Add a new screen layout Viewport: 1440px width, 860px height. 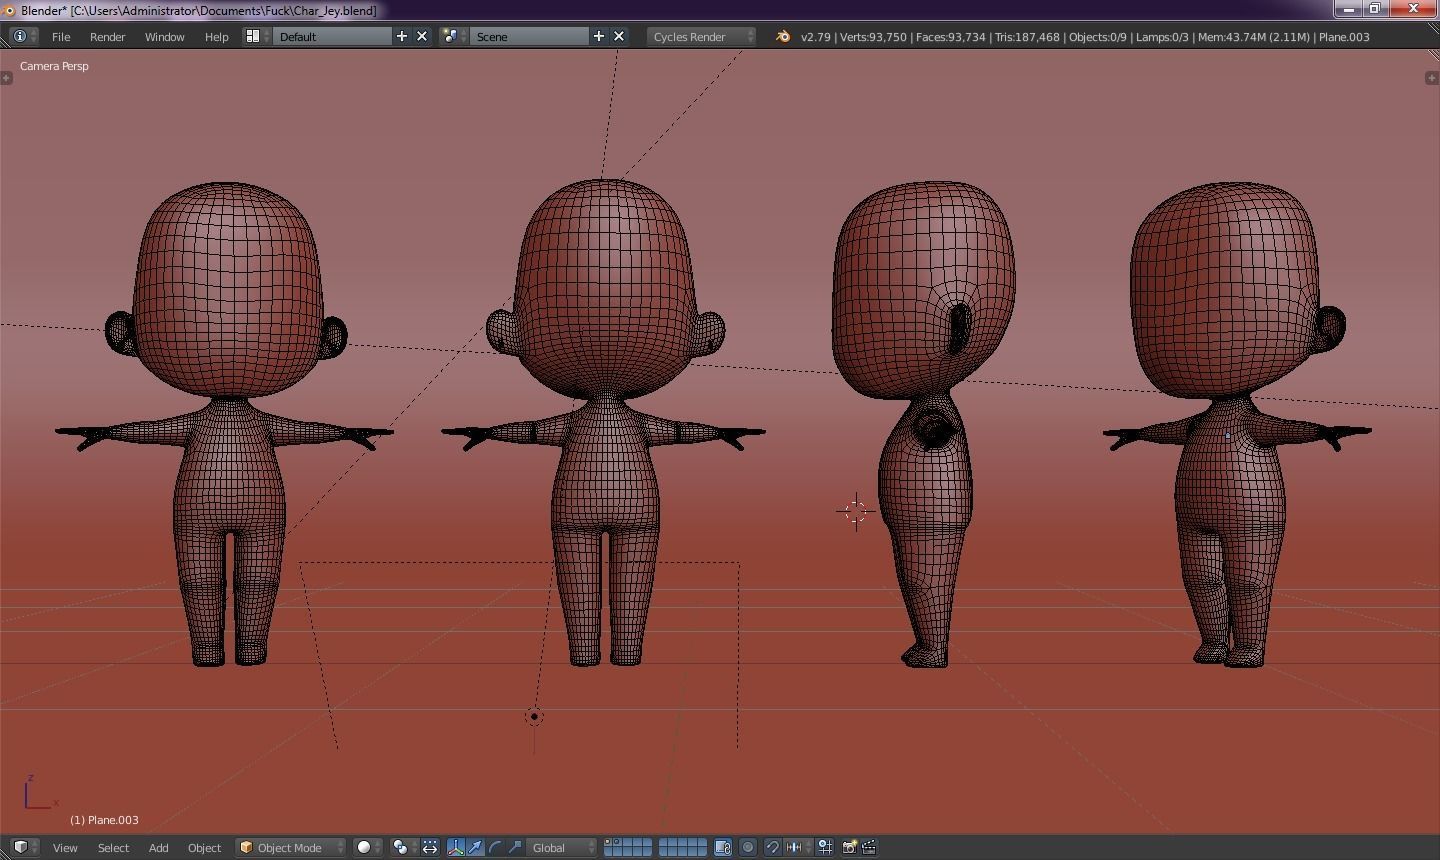click(402, 36)
